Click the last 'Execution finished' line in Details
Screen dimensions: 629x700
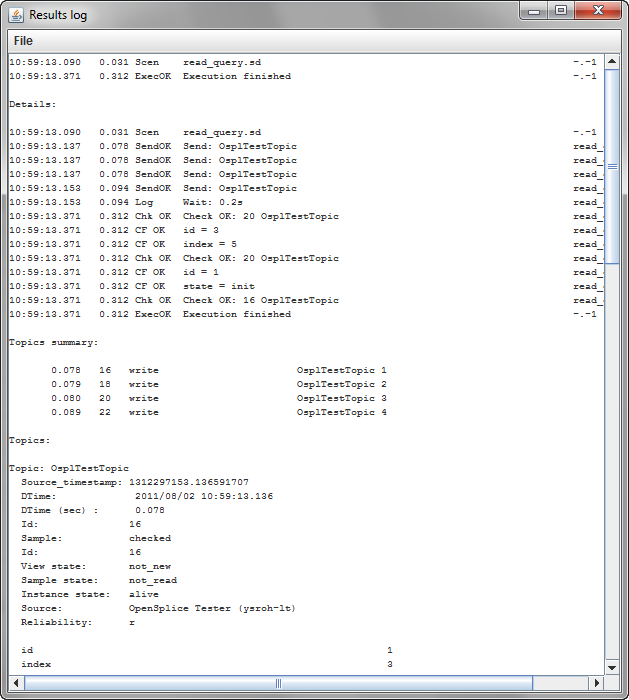click(237, 314)
